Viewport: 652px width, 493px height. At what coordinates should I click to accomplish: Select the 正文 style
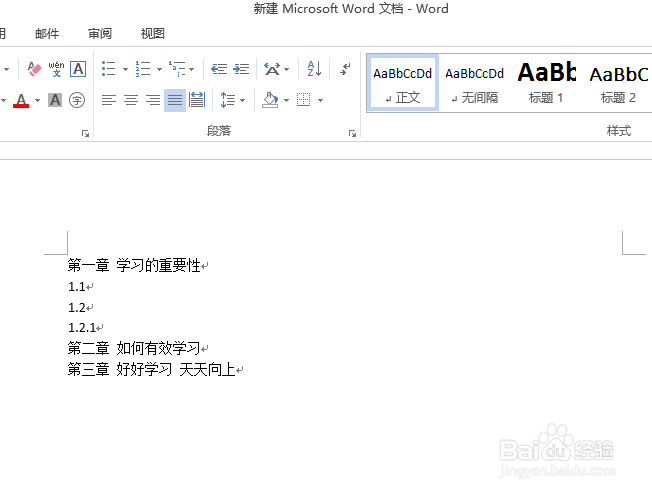[403, 83]
